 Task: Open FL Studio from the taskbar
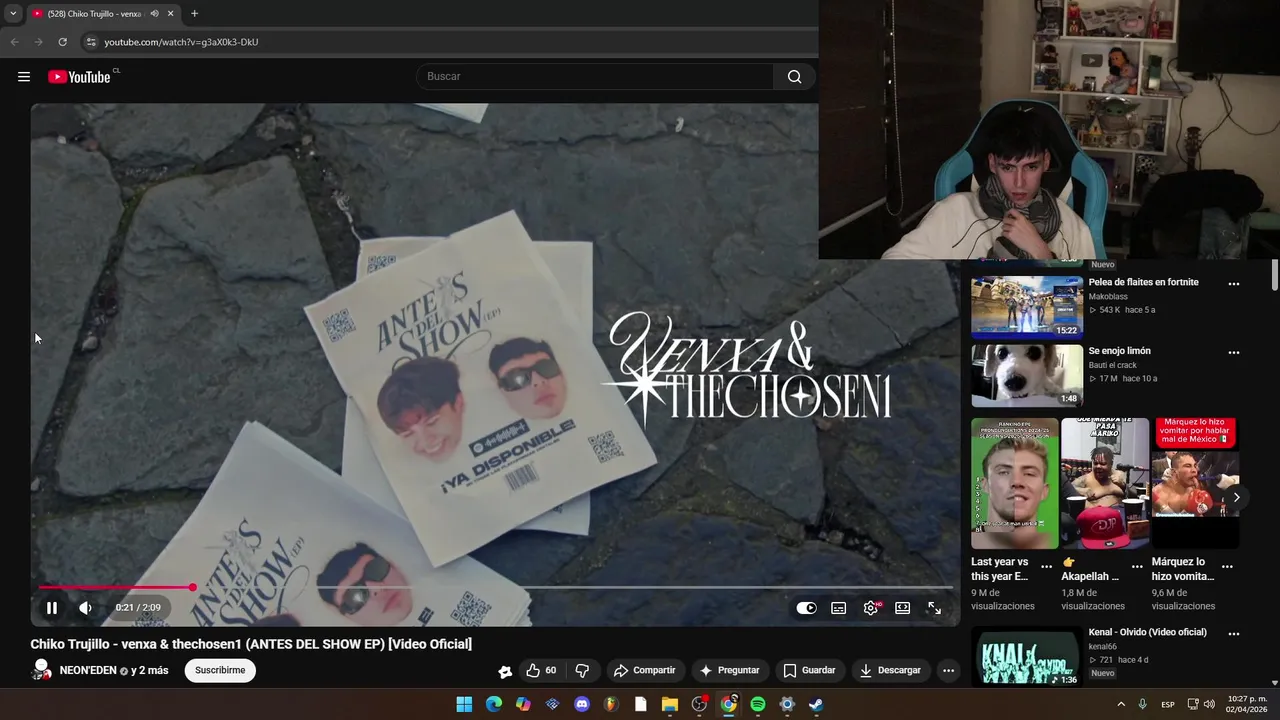tap(611, 704)
